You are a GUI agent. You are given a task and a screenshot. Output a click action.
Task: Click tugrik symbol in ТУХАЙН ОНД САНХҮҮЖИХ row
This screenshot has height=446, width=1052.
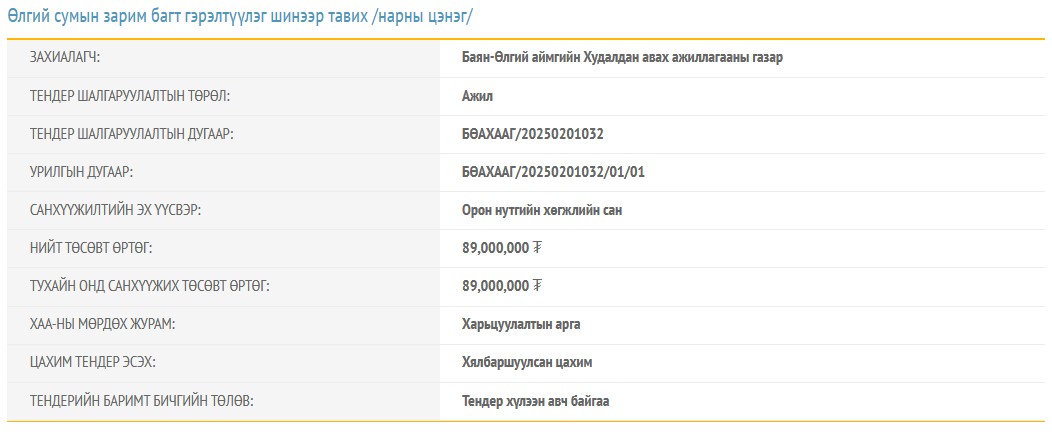(537, 286)
